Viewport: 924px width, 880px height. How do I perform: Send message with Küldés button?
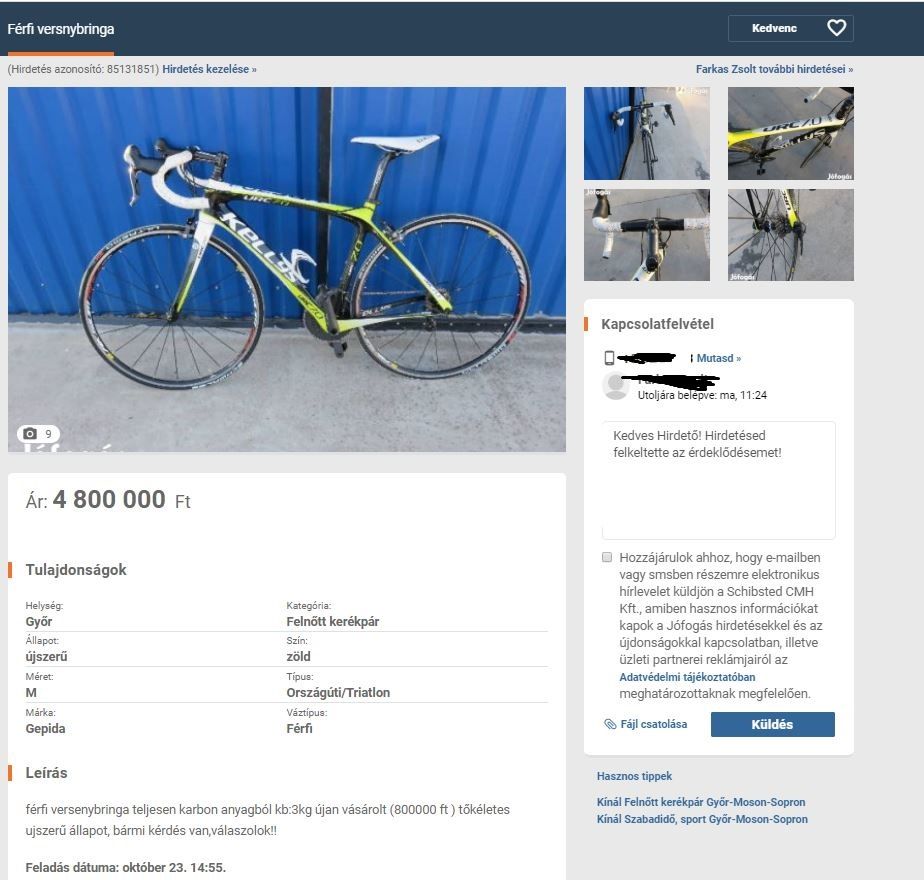773,724
